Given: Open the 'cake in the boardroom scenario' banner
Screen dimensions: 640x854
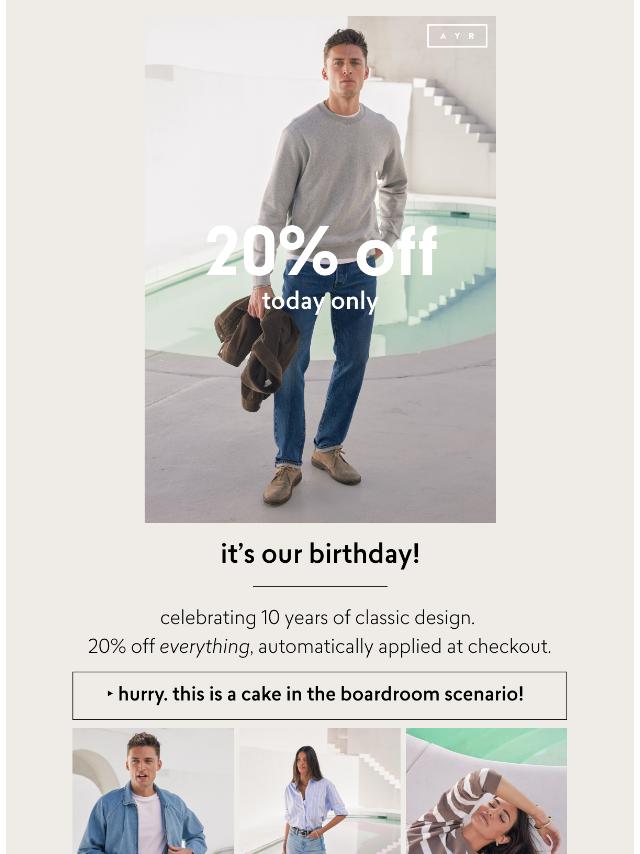Looking at the screenshot, I should pyautogui.click(x=319, y=696).
